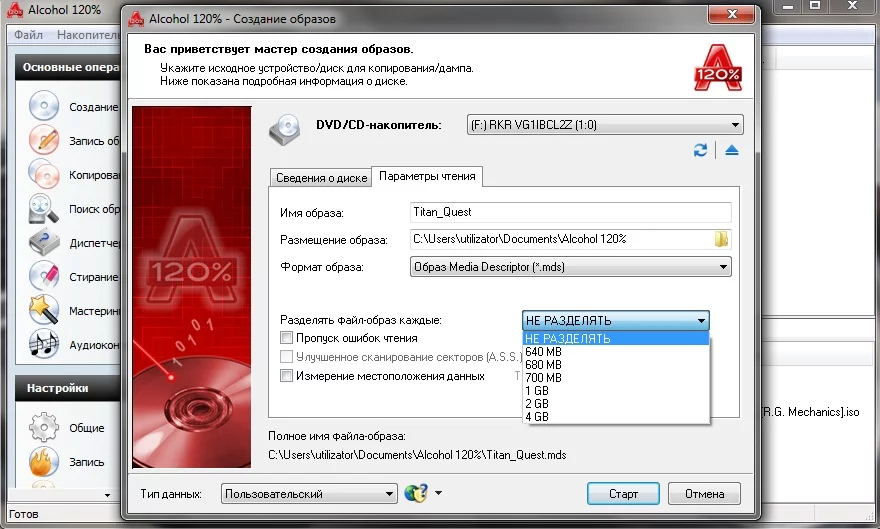Image resolution: width=880 pixels, height=529 pixels.
Task: Click the scroll-down arrow under the sidebar
Action: click(x=107, y=495)
